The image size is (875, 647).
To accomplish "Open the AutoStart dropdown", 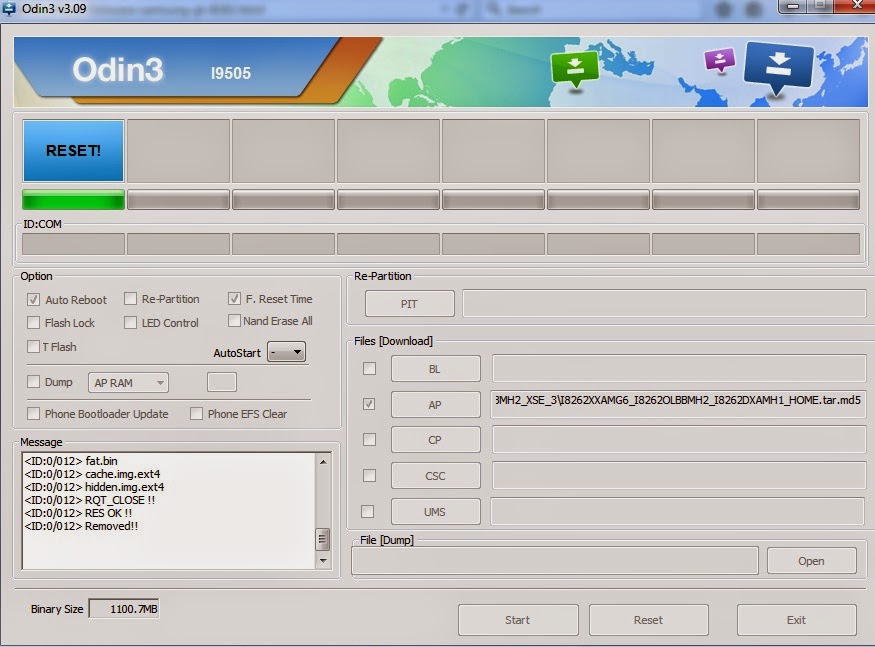I will point(286,352).
